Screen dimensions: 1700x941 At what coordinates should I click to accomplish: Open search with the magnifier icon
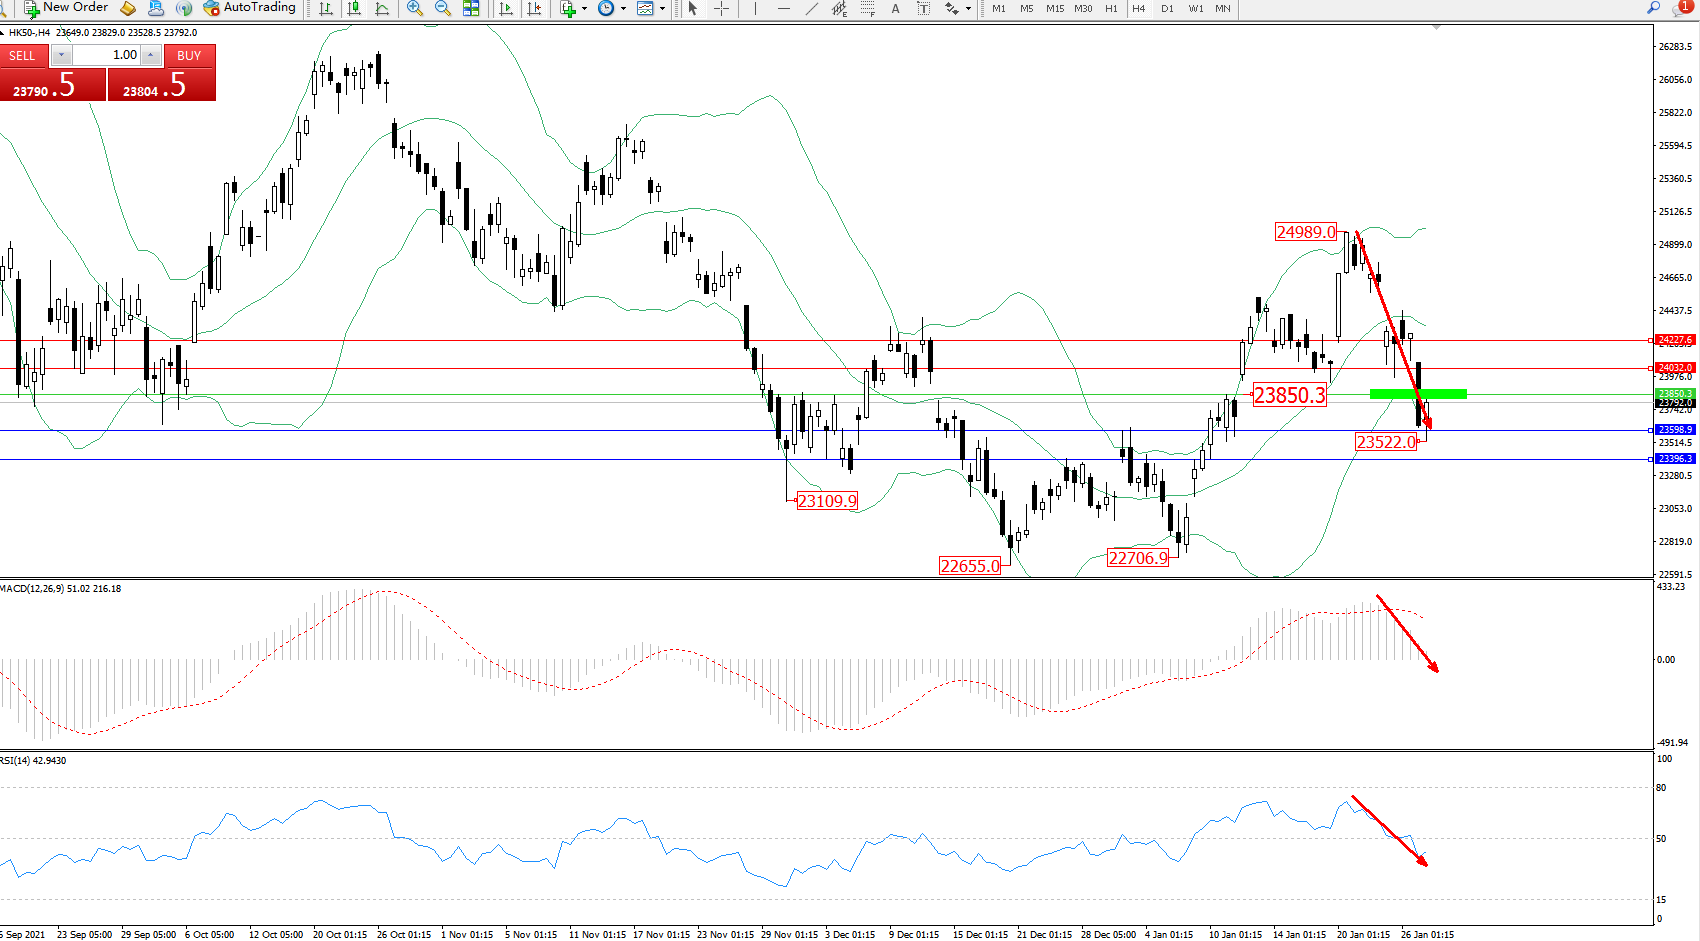click(x=1653, y=8)
